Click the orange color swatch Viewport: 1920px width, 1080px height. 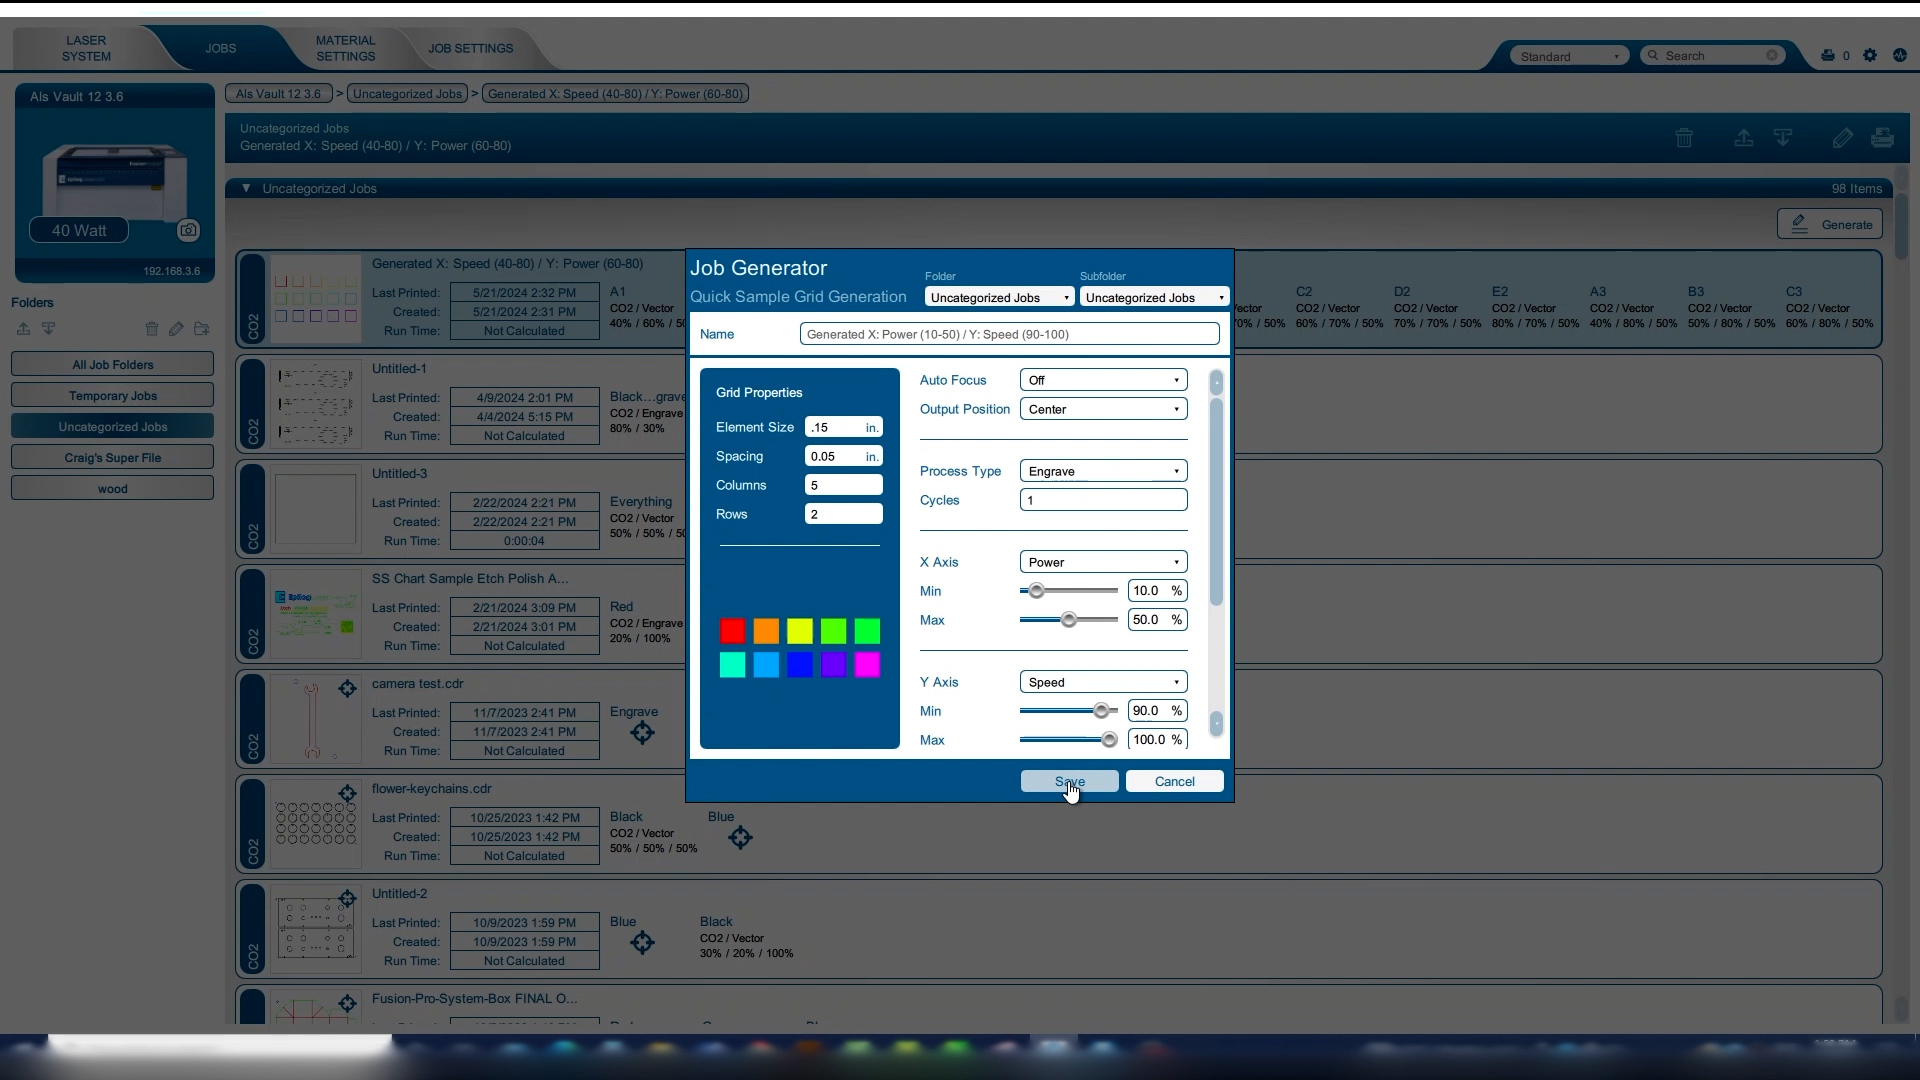(x=766, y=631)
